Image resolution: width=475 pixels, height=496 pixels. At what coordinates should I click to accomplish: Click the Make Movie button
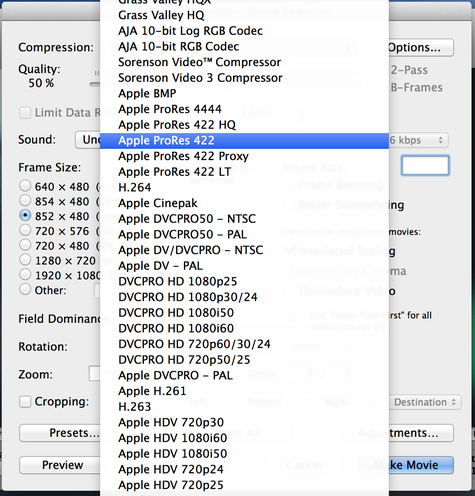pos(406,465)
